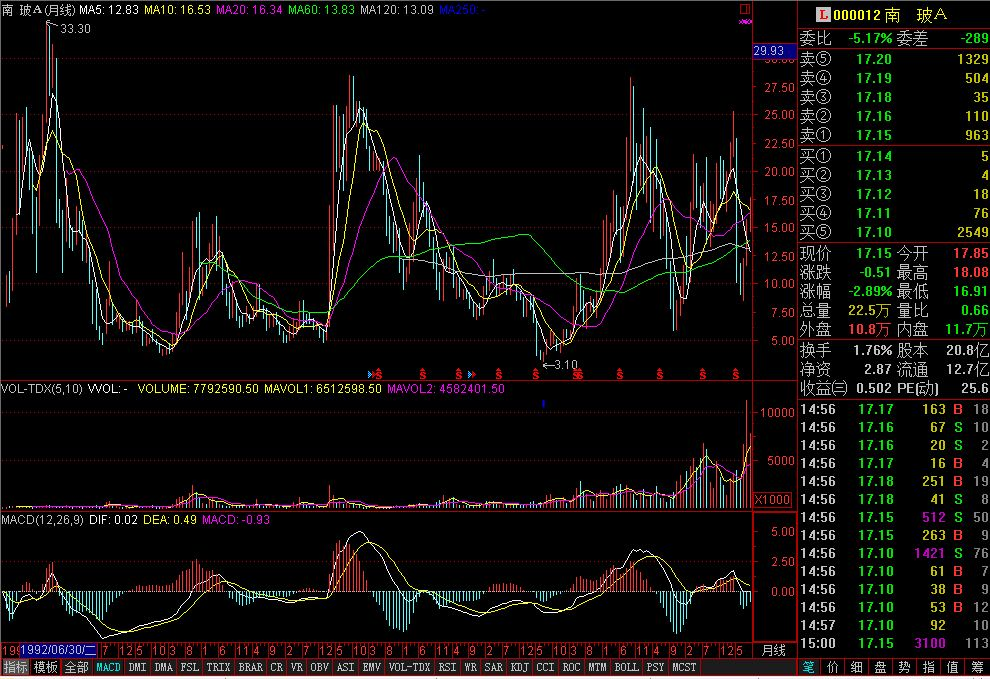Click the 指标 button at bottom left

(x=15, y=667)
